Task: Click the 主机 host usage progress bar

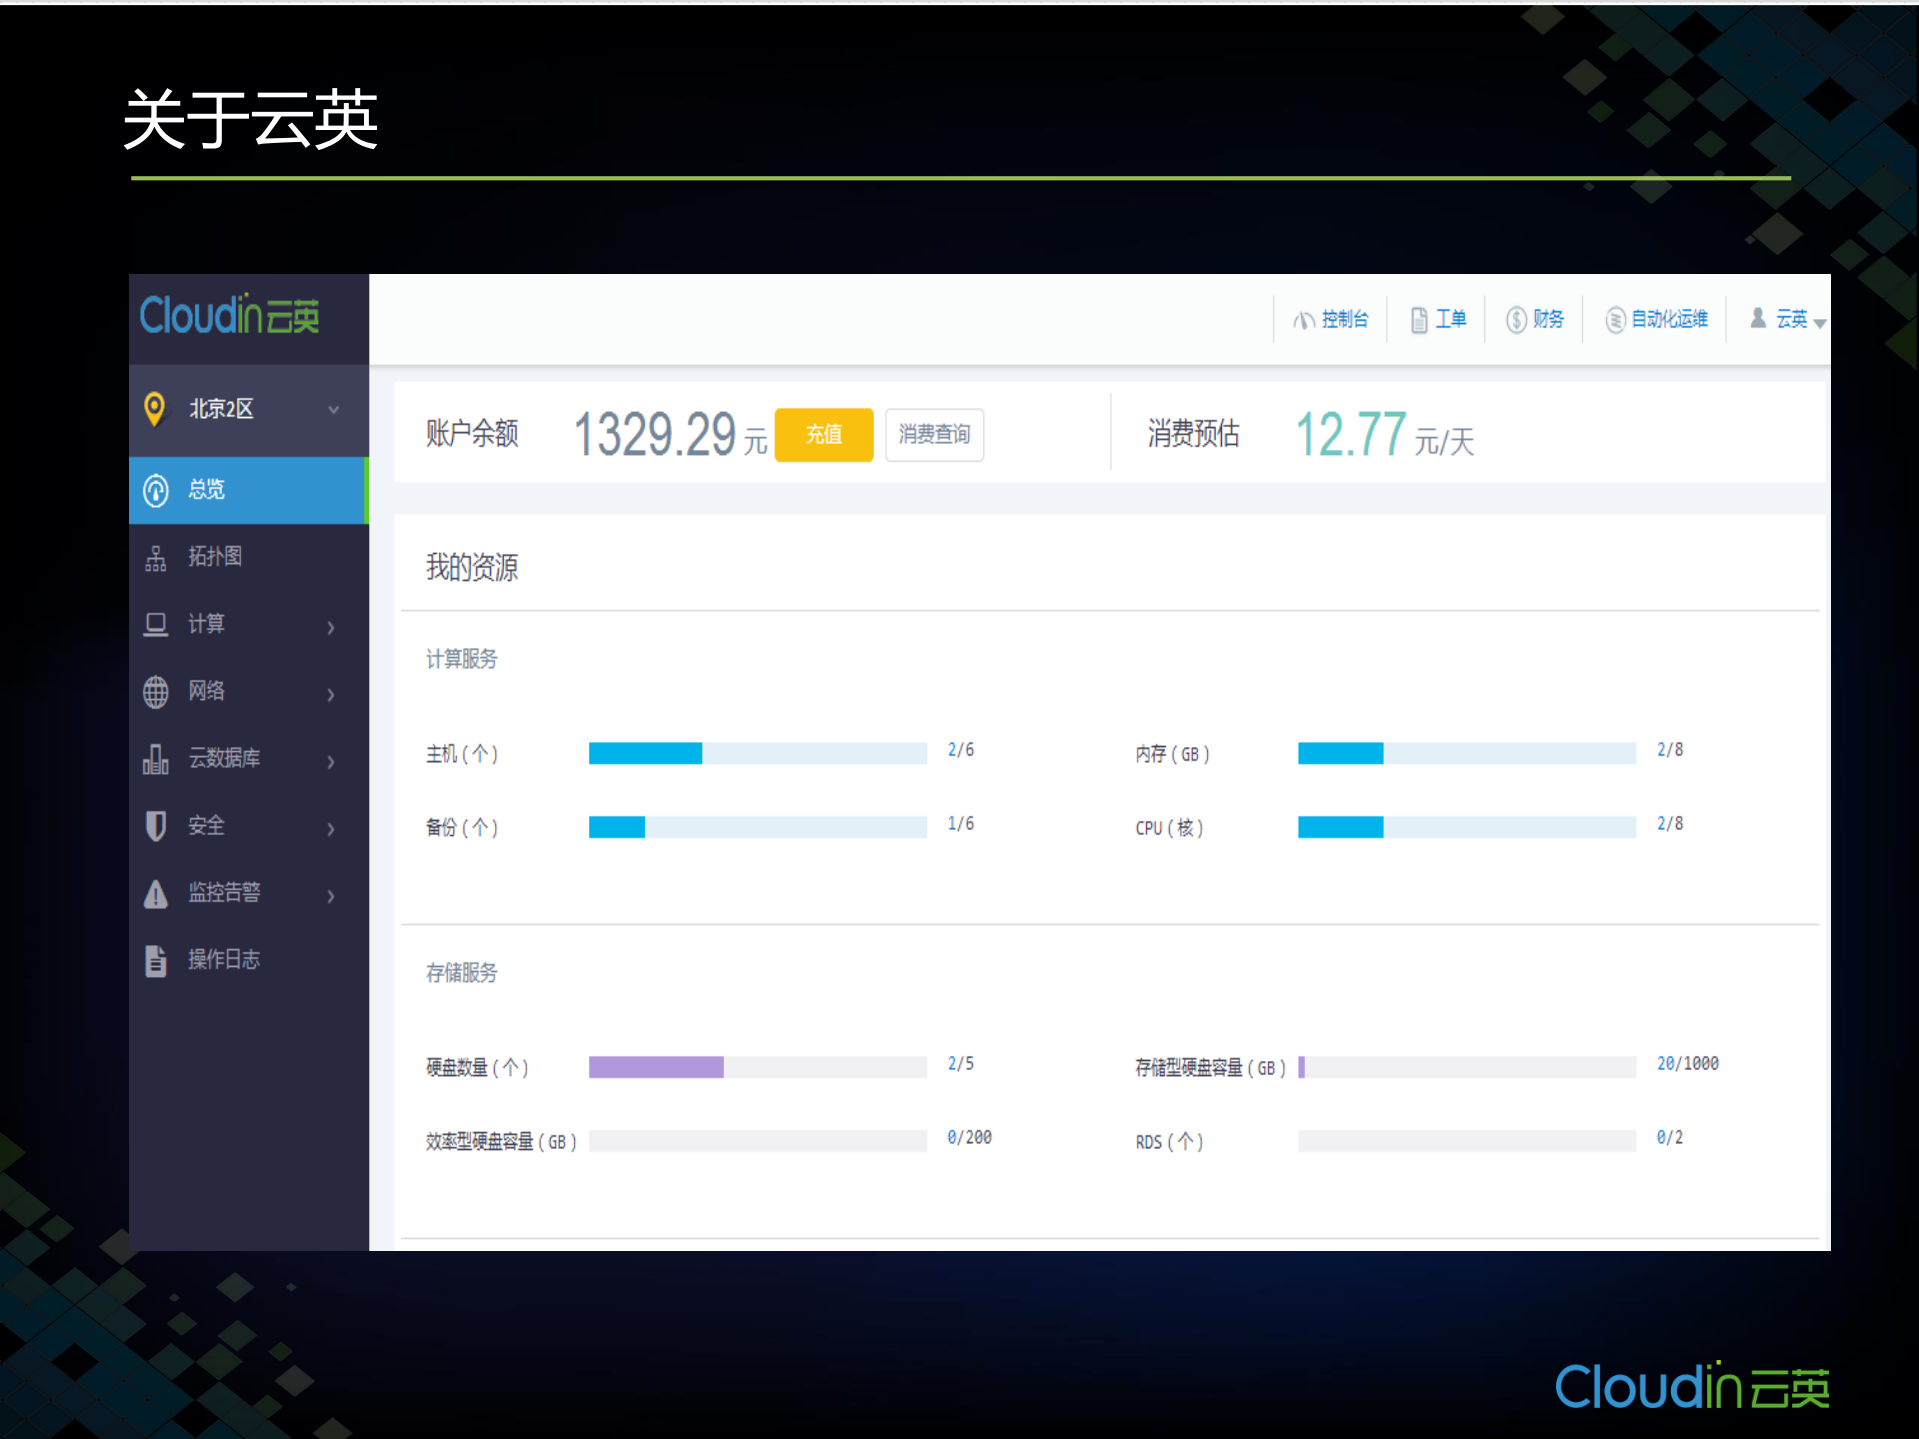Action: [757, 753]
